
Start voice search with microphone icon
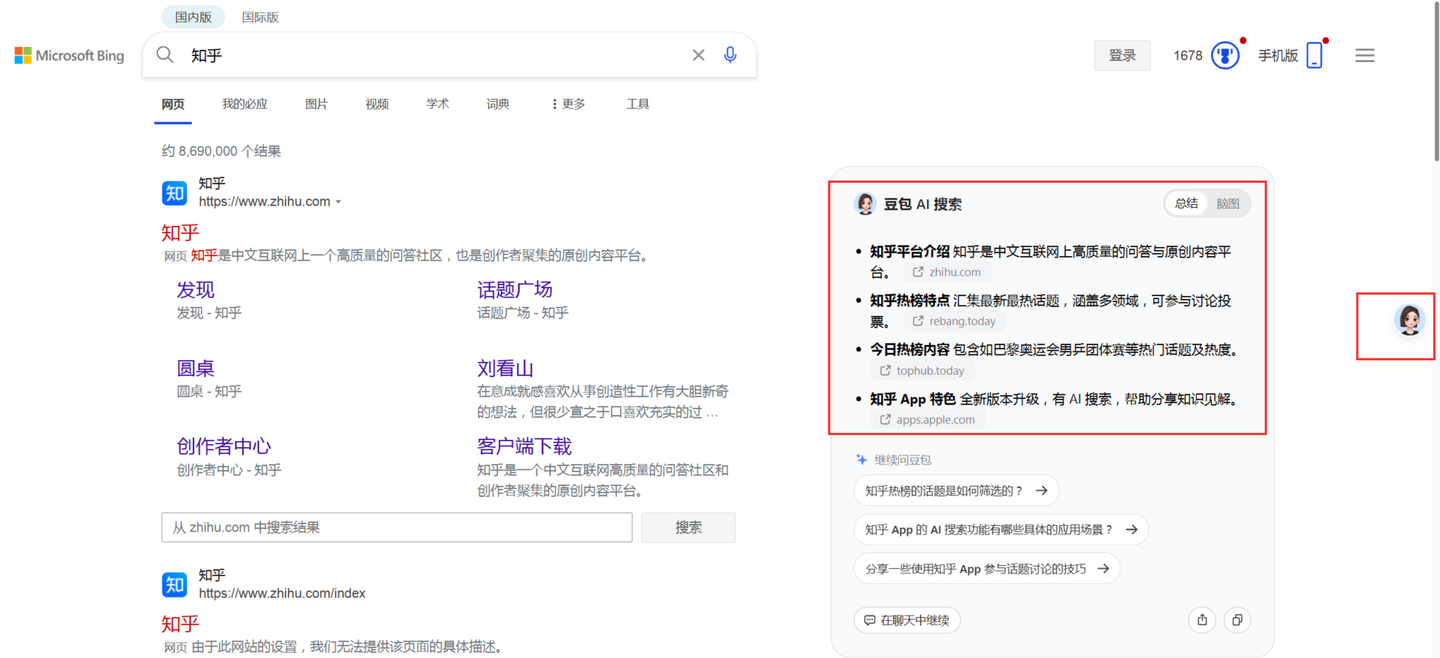pos(730,55)
